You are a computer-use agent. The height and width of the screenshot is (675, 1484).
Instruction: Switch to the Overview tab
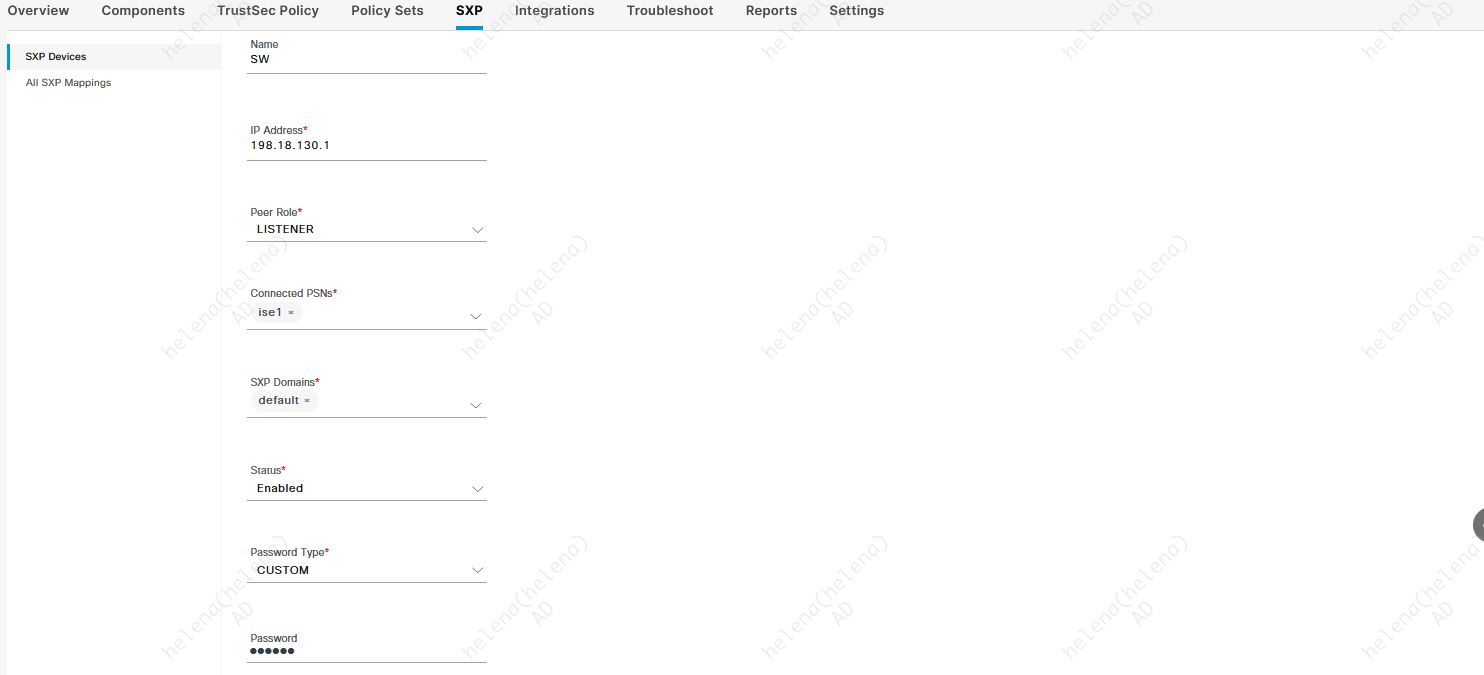point(39,11)
